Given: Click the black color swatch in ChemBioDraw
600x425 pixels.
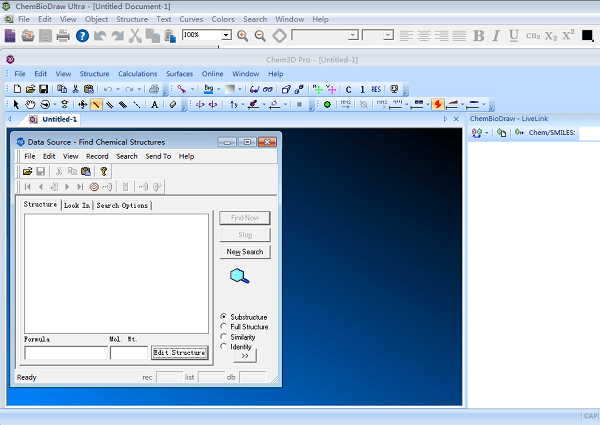Looking at the screenshot, I should pos(587,36).
